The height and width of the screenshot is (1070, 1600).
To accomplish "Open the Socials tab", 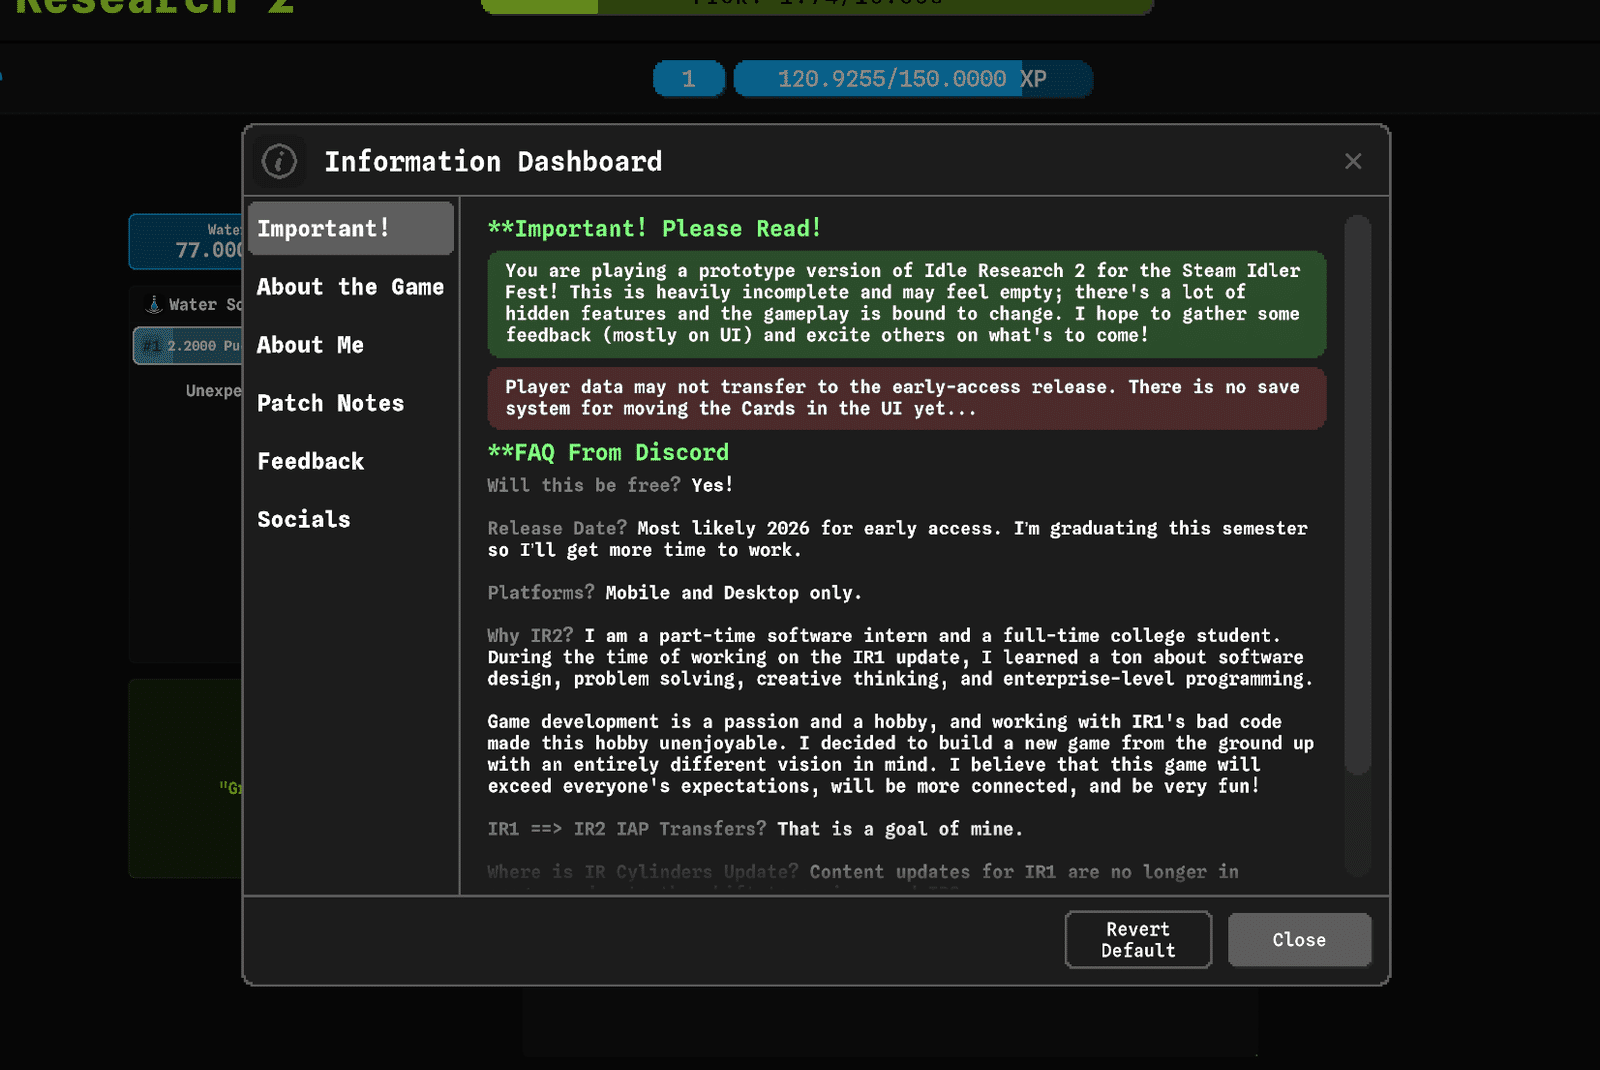I will click(x=351, y=519).
